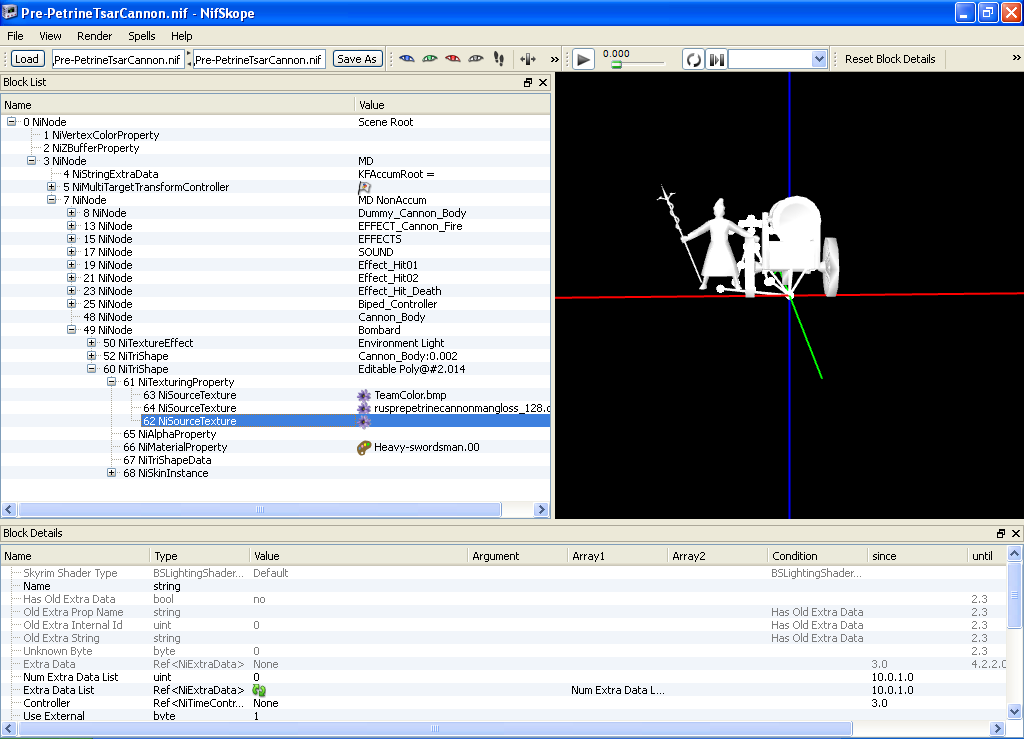Toggle animation loop button
The height and width of the screenshot is (739, 1024).
694,59
